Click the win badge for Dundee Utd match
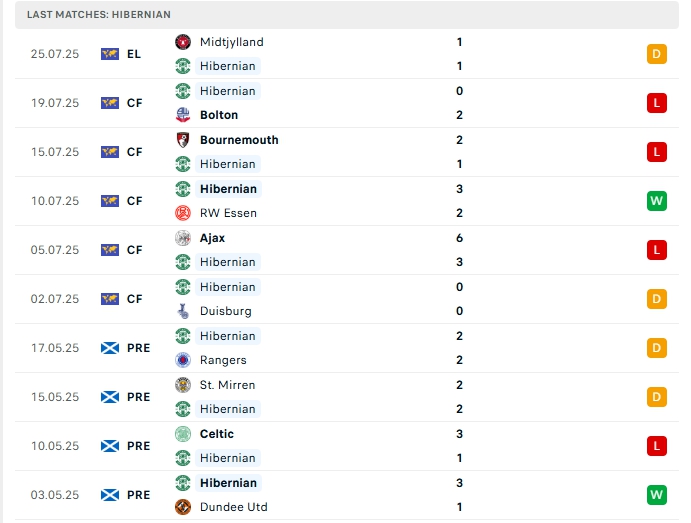This screenshot has width=691, height=523. click(x=657, y=495)
